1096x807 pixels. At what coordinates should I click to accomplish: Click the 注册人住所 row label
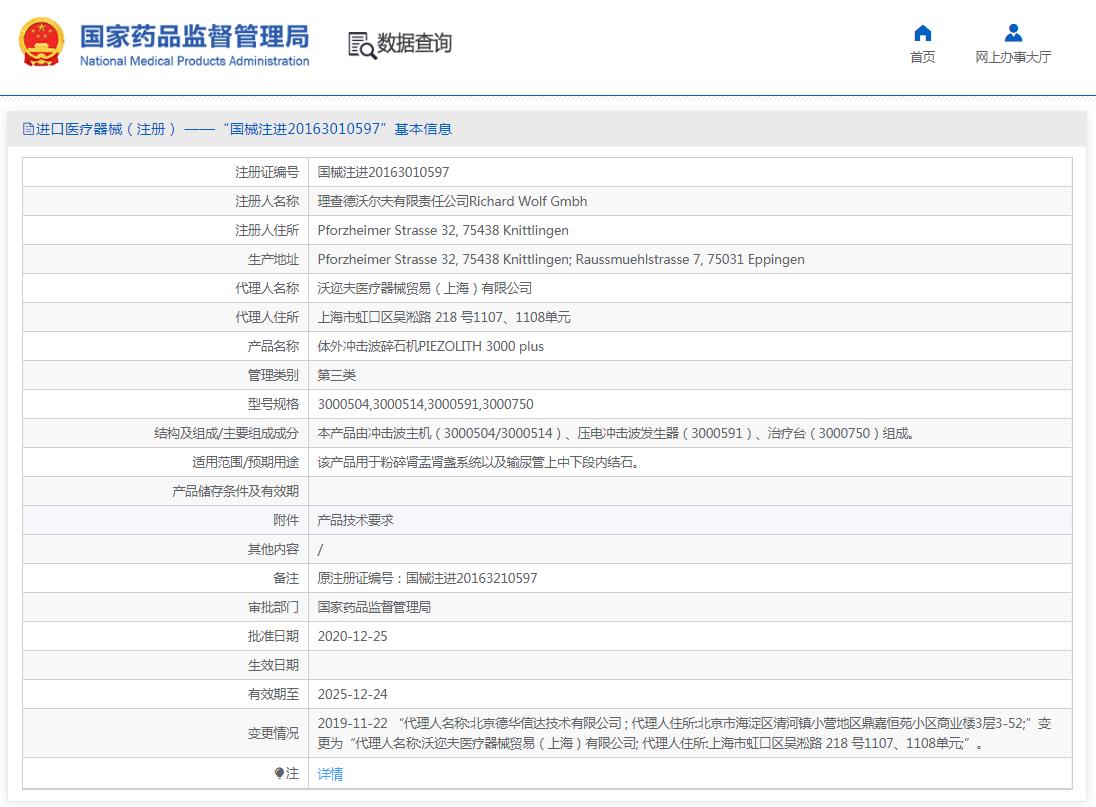point(267,230)
